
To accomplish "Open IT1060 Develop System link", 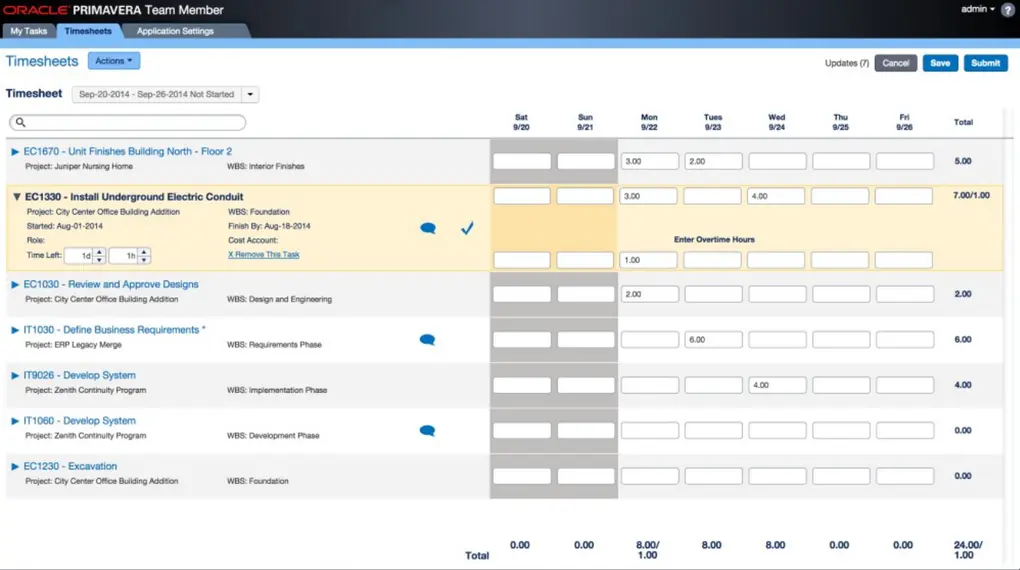I will click(x=79, y=421).
